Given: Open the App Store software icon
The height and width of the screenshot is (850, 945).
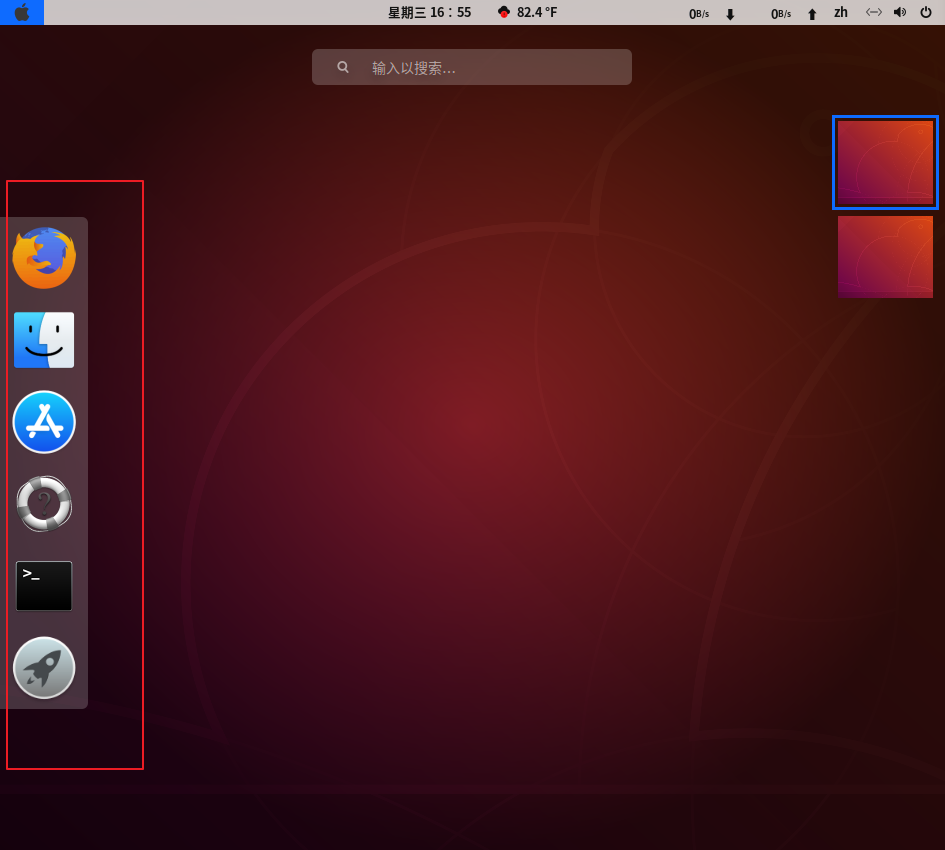Looking at the screenshot, I should tap(44, 422).
